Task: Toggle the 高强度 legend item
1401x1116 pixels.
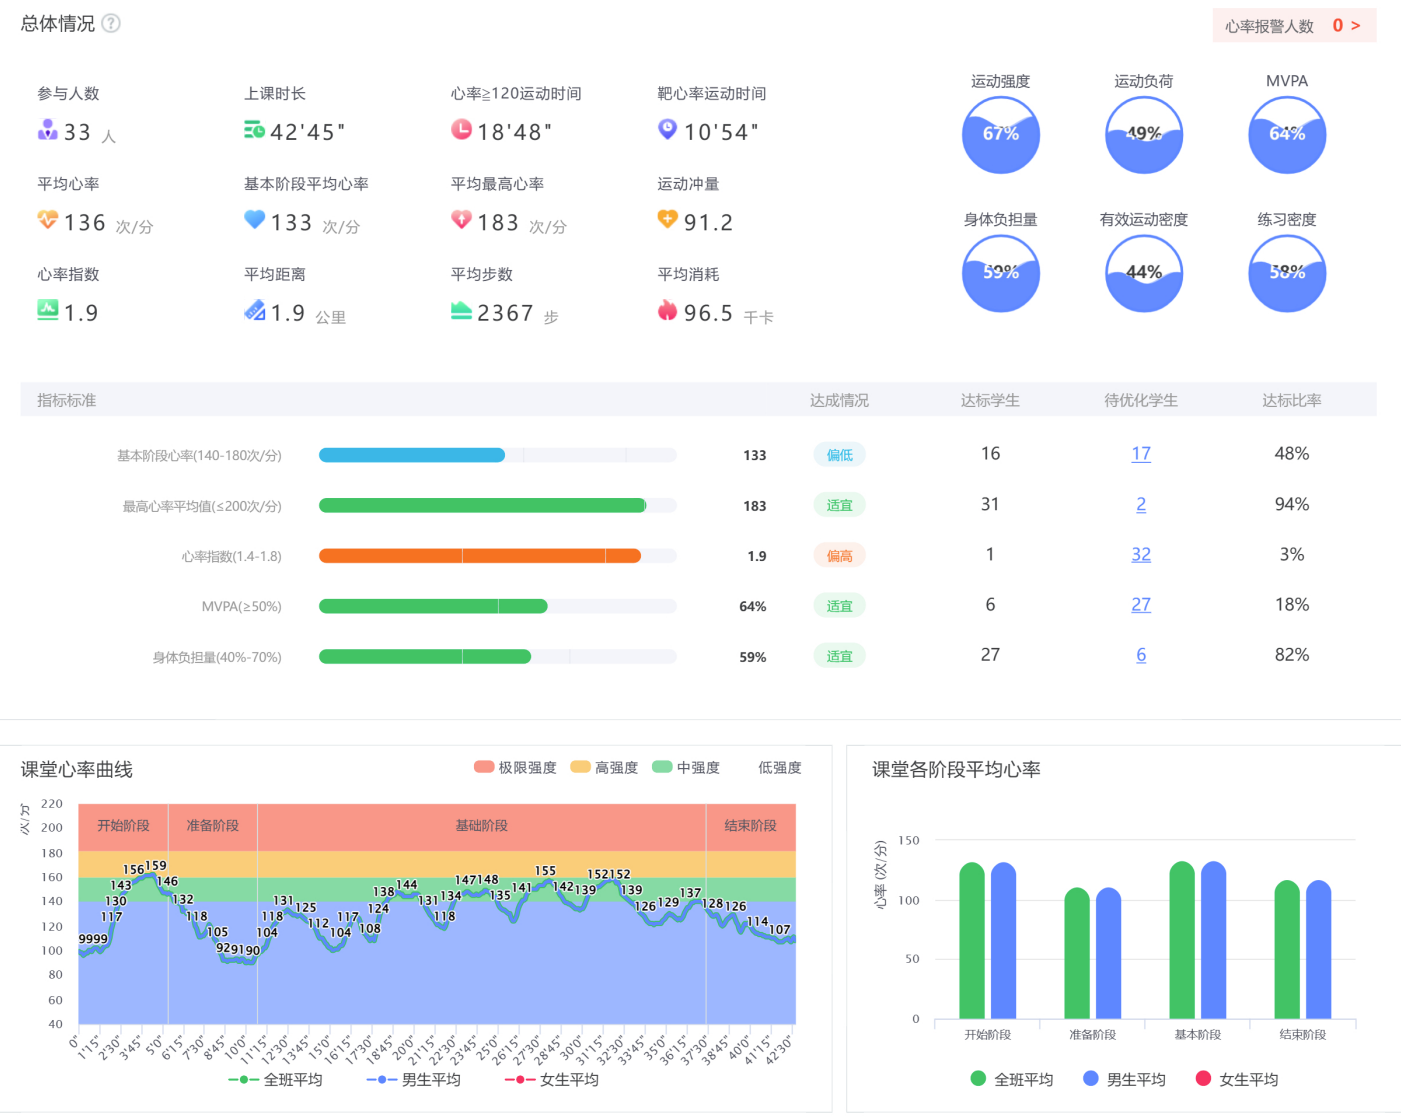Action: [x=604, y=767]
